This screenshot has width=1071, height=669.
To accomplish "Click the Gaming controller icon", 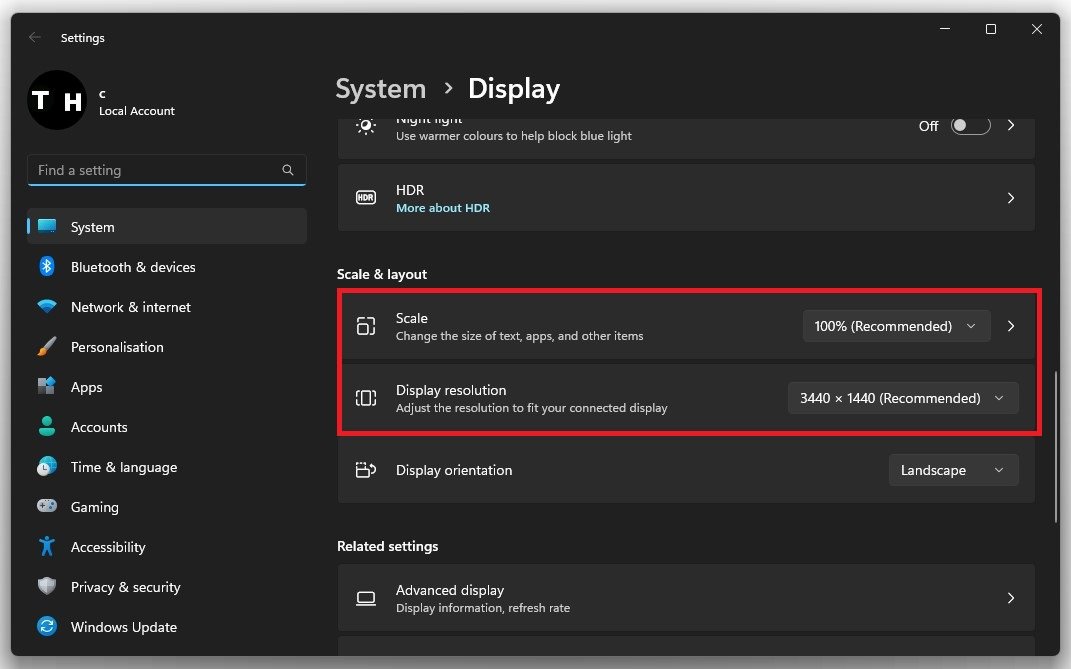I will click(47, 507).
